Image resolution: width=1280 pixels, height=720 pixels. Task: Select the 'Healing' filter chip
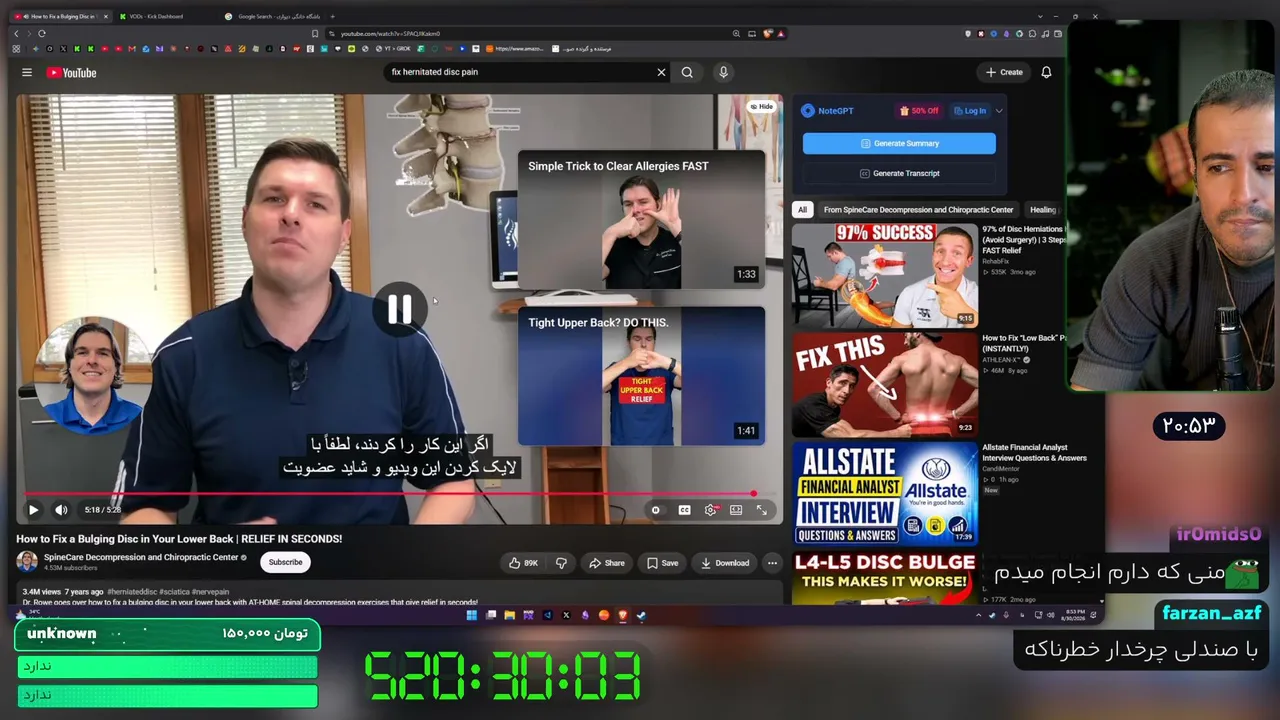[x=1043, y=210]
